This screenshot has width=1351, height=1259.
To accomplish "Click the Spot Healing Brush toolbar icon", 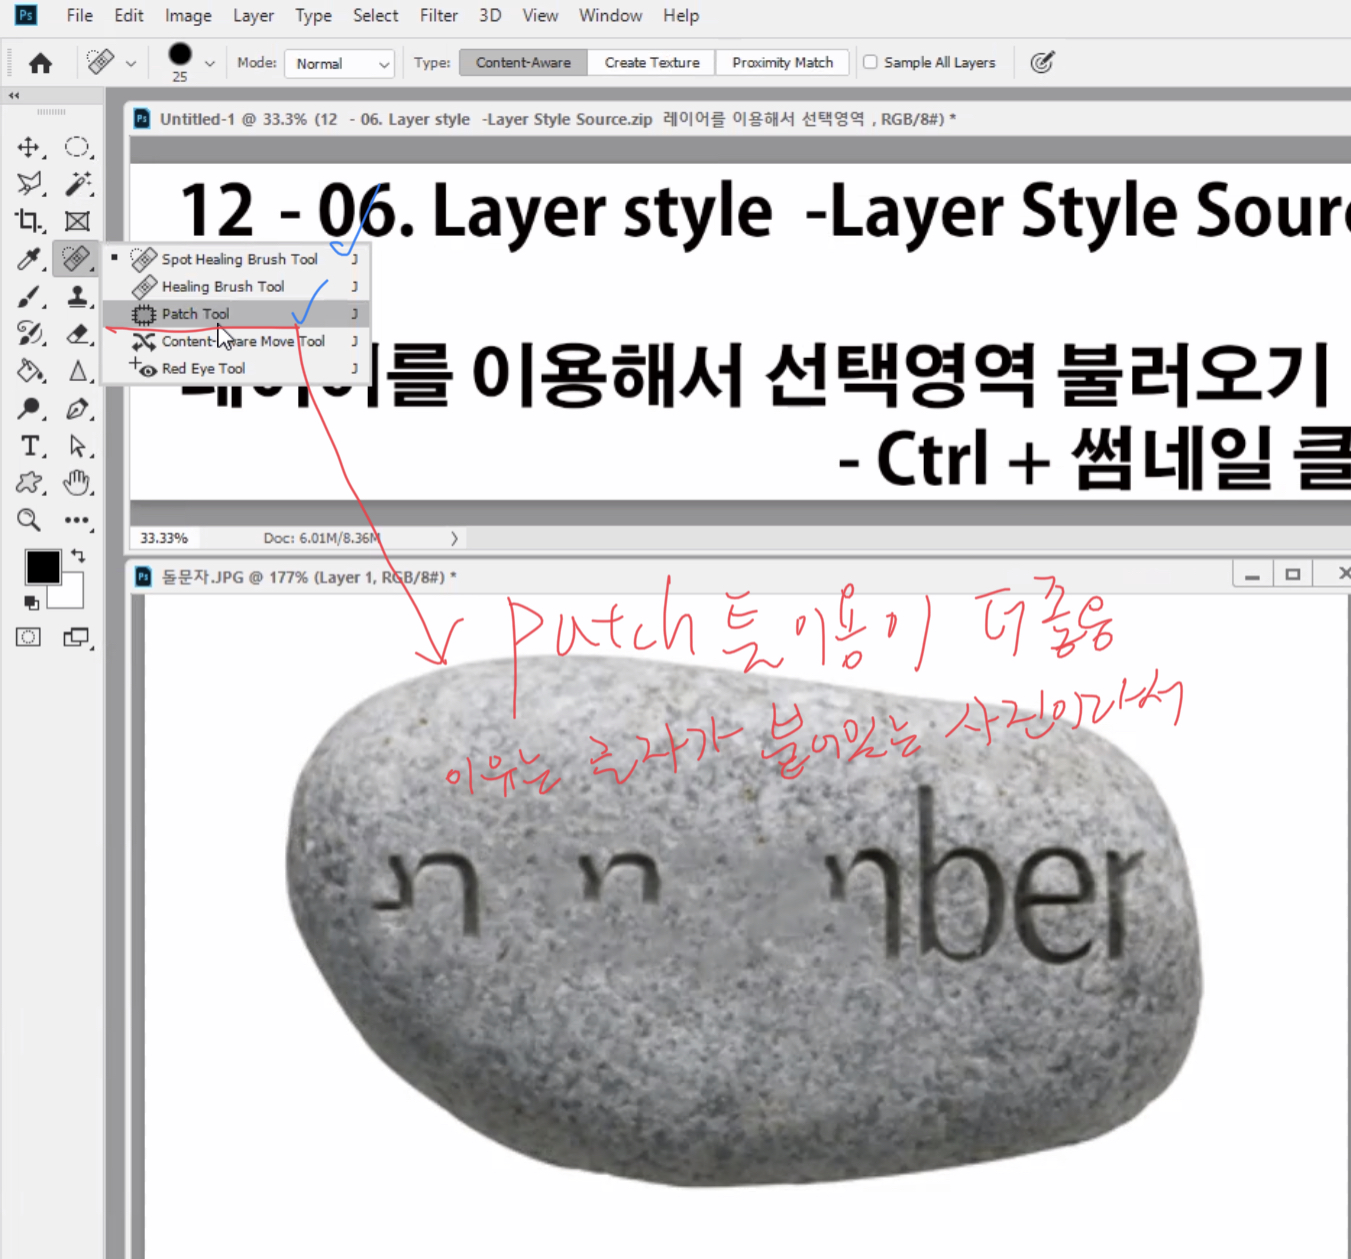I will (x=76, y=259).
